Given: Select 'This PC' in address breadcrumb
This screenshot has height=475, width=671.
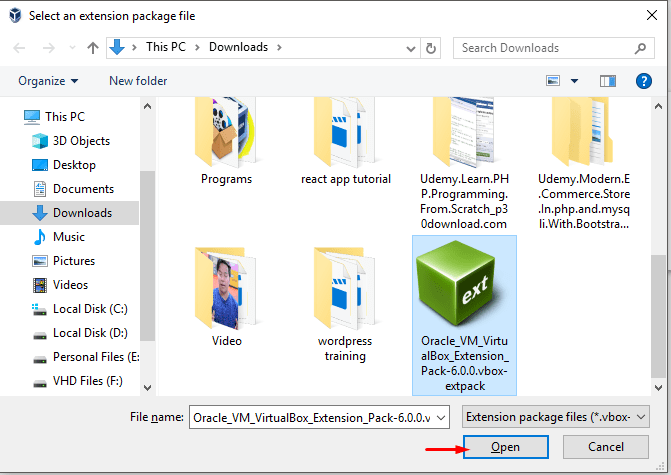Looking at the screenshot, I should (166, 47).
